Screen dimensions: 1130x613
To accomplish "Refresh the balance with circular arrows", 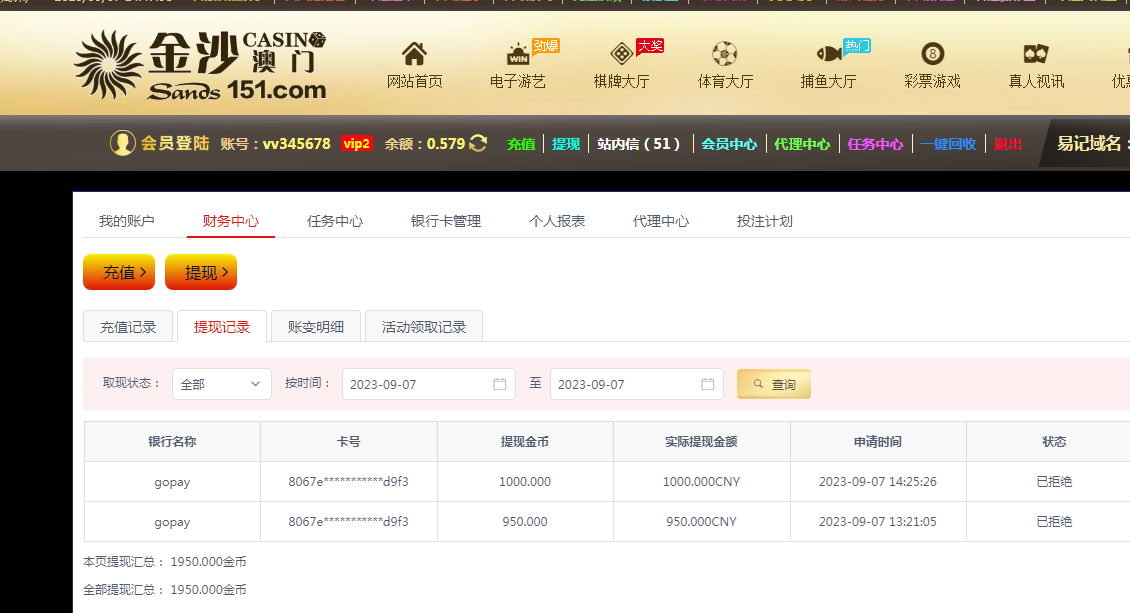I will click(x=478, y=143).
